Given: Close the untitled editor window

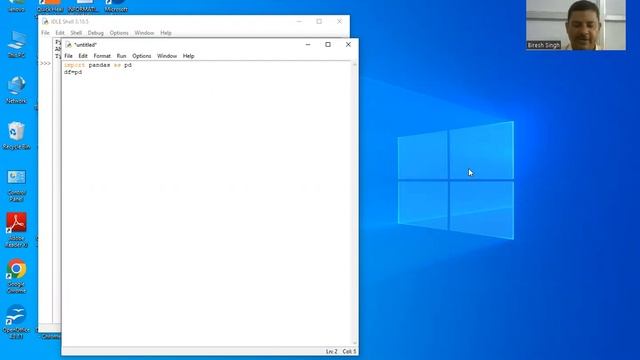Looking at the screenshot, I should [348, 44].
